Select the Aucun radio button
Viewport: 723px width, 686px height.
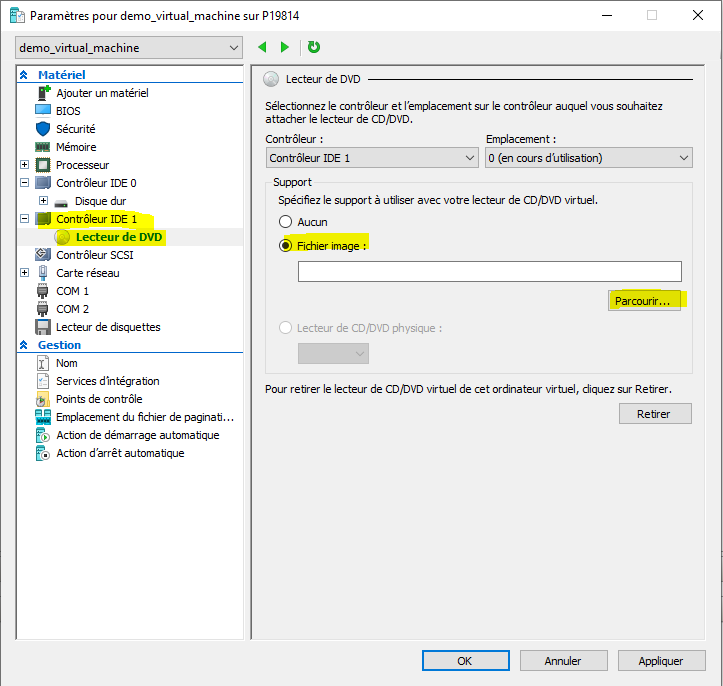285,222
